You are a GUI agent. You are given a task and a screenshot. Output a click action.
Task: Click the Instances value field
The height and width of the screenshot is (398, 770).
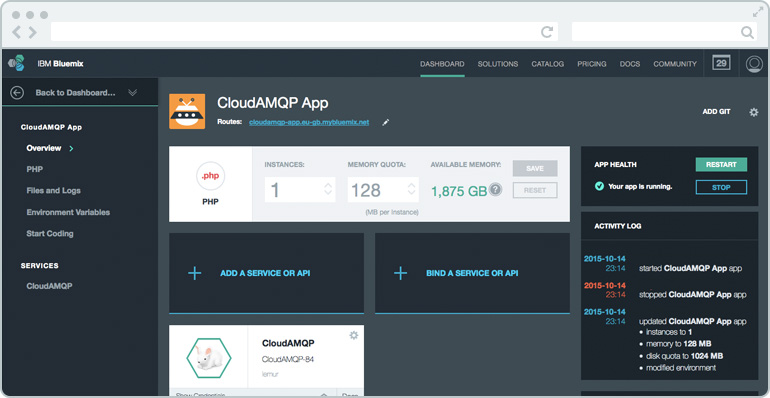tap(300, 190)
